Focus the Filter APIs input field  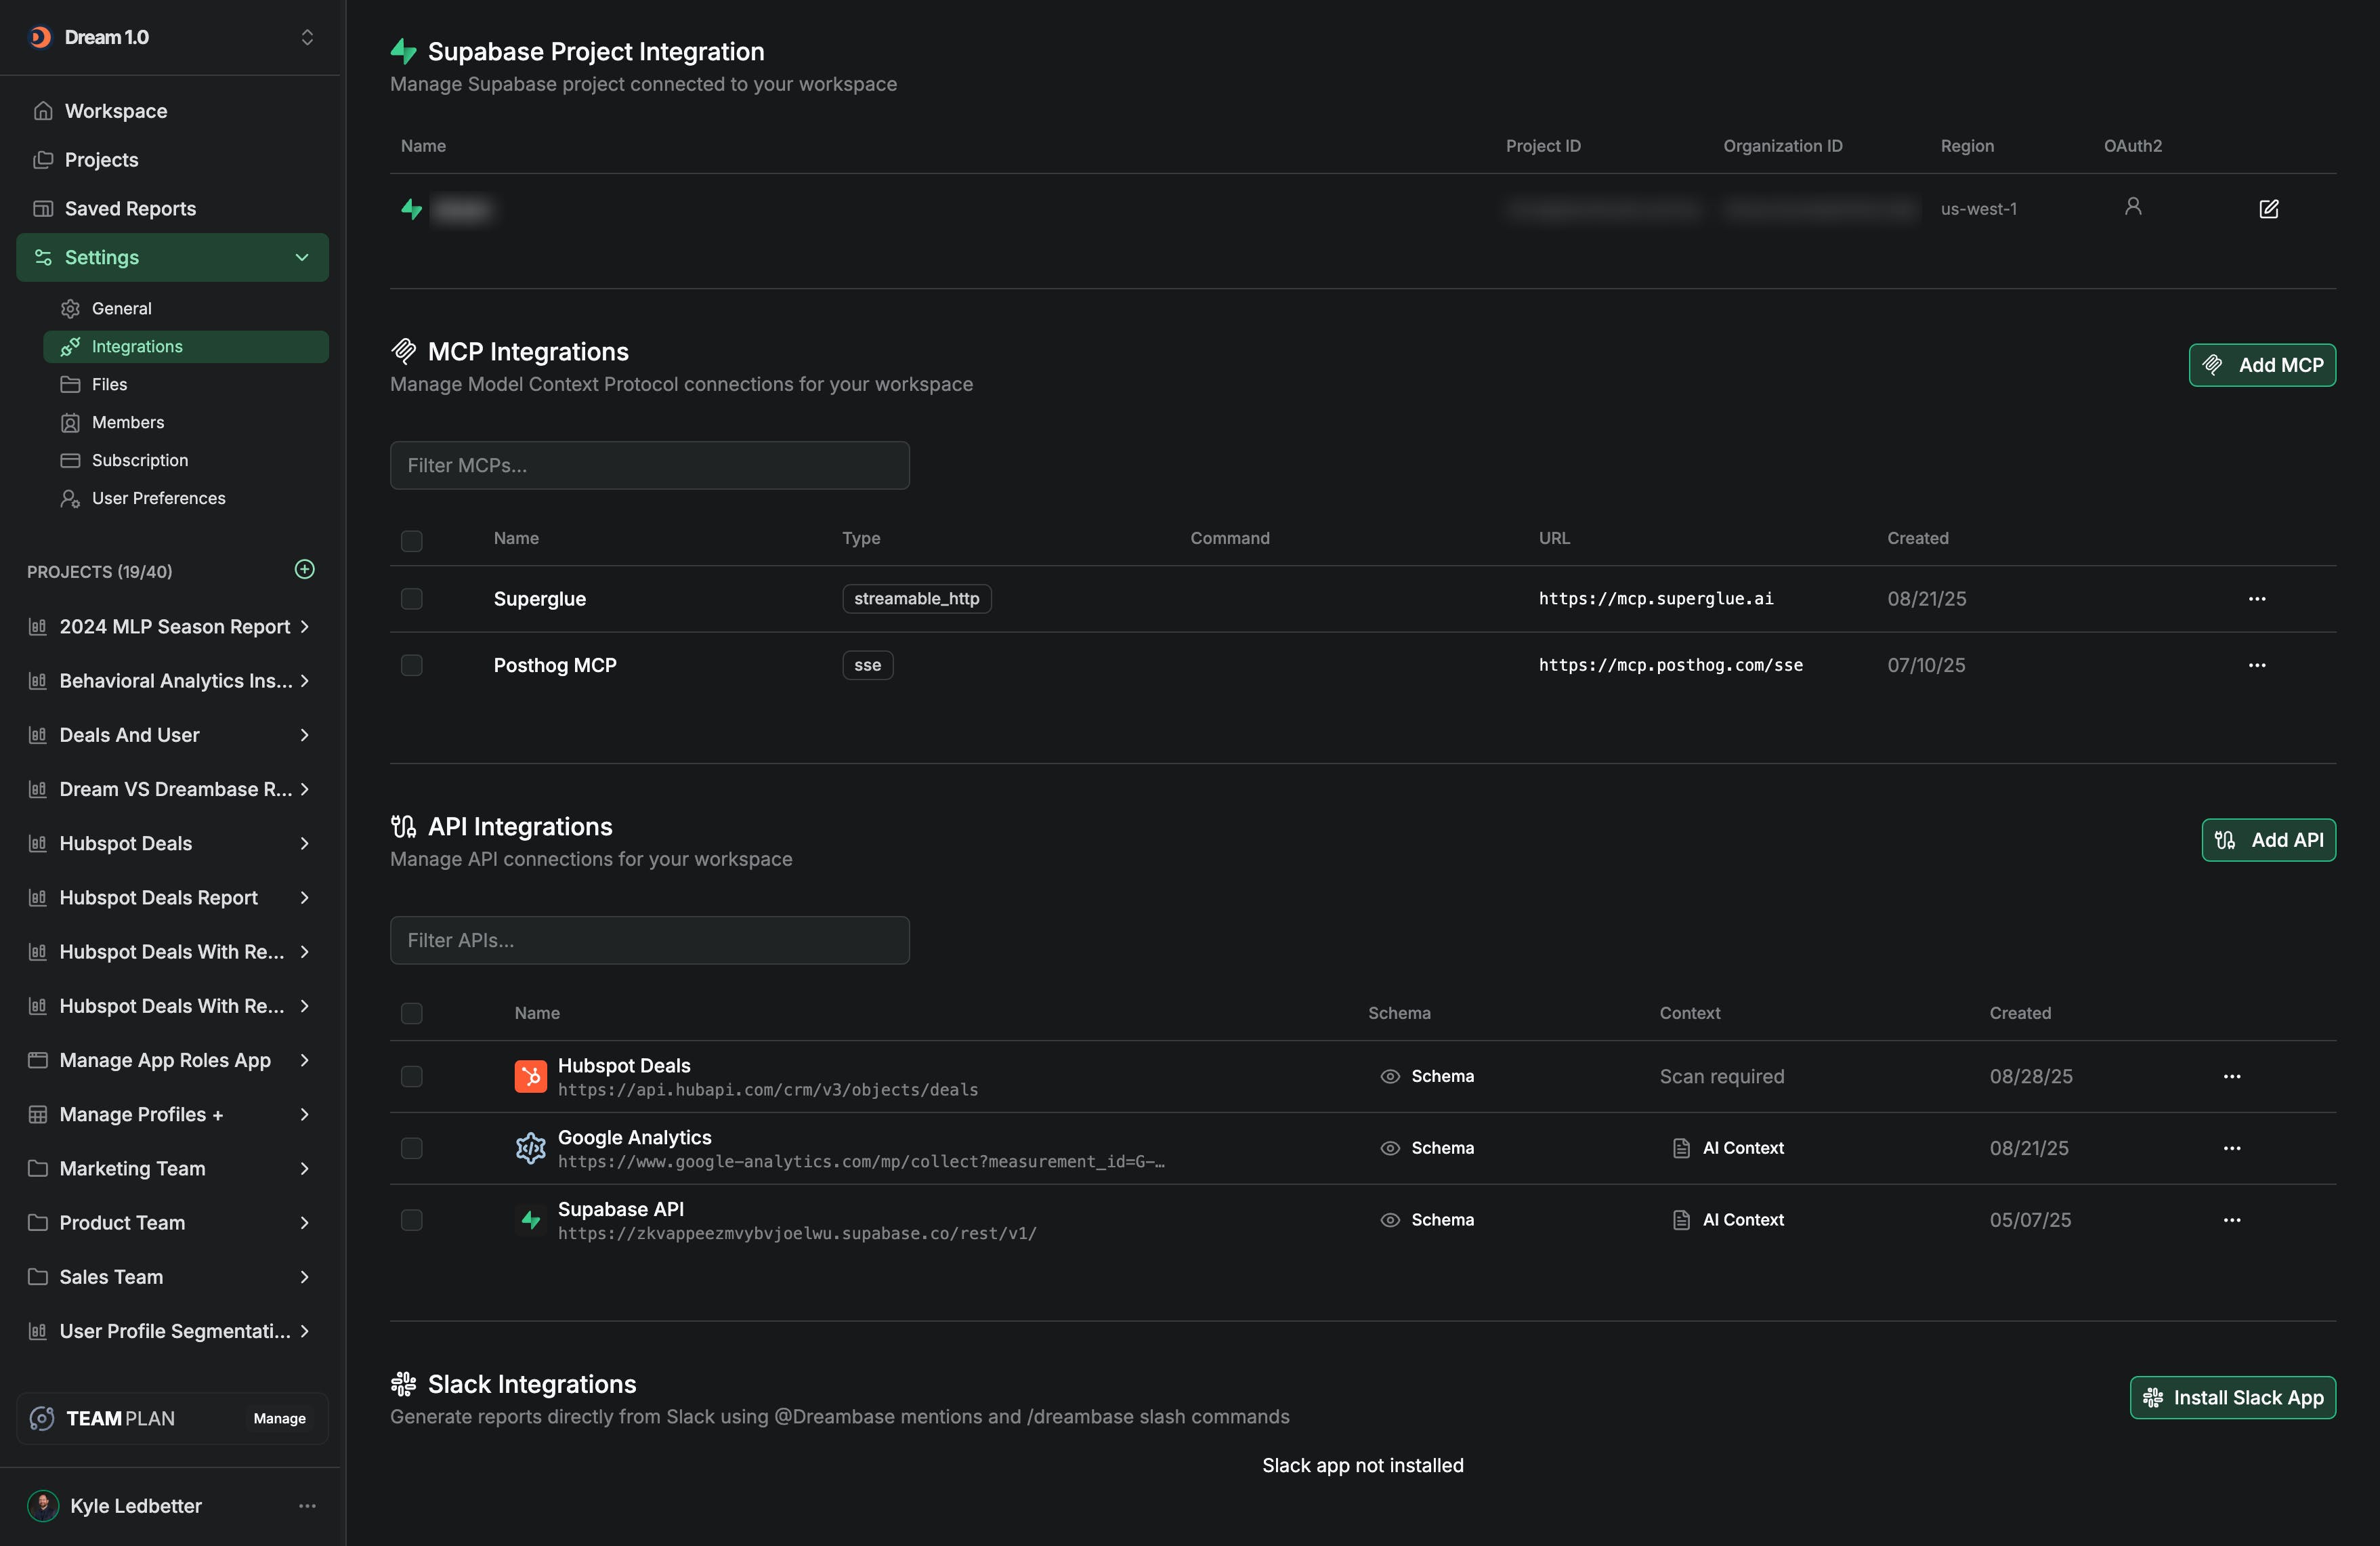649,941
